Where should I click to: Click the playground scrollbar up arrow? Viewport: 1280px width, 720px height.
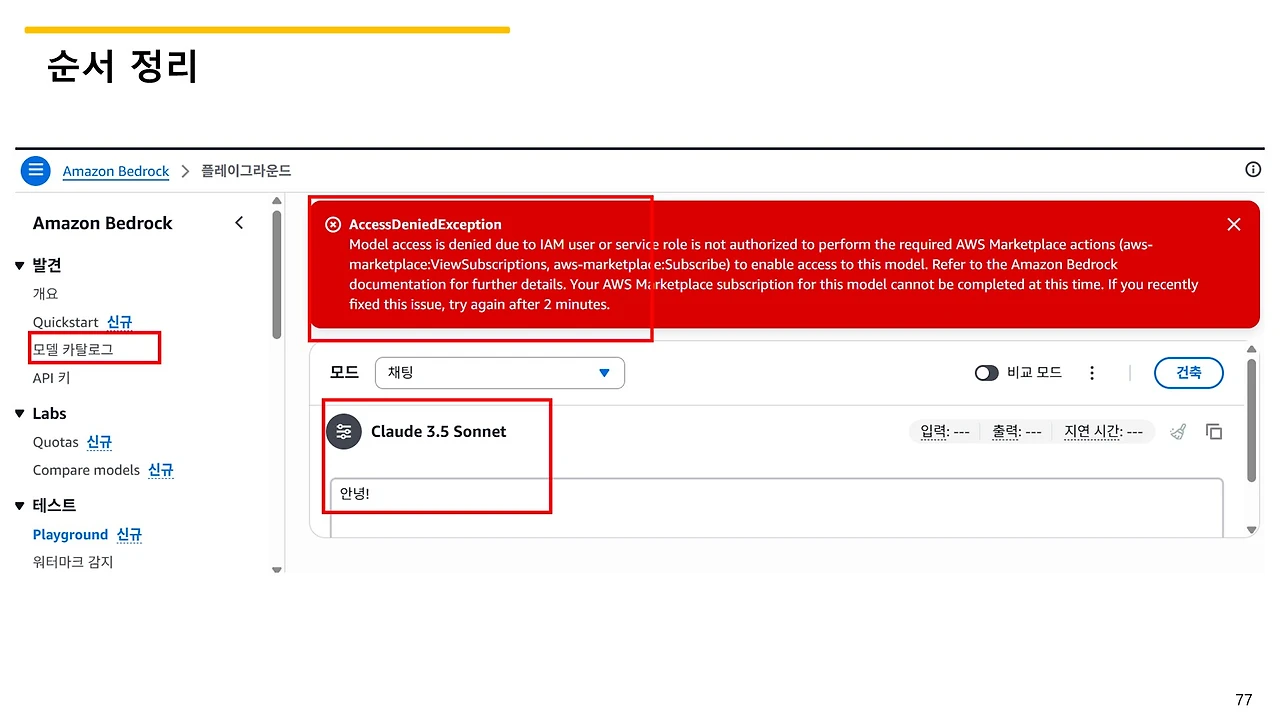(x=1252, y=349)
